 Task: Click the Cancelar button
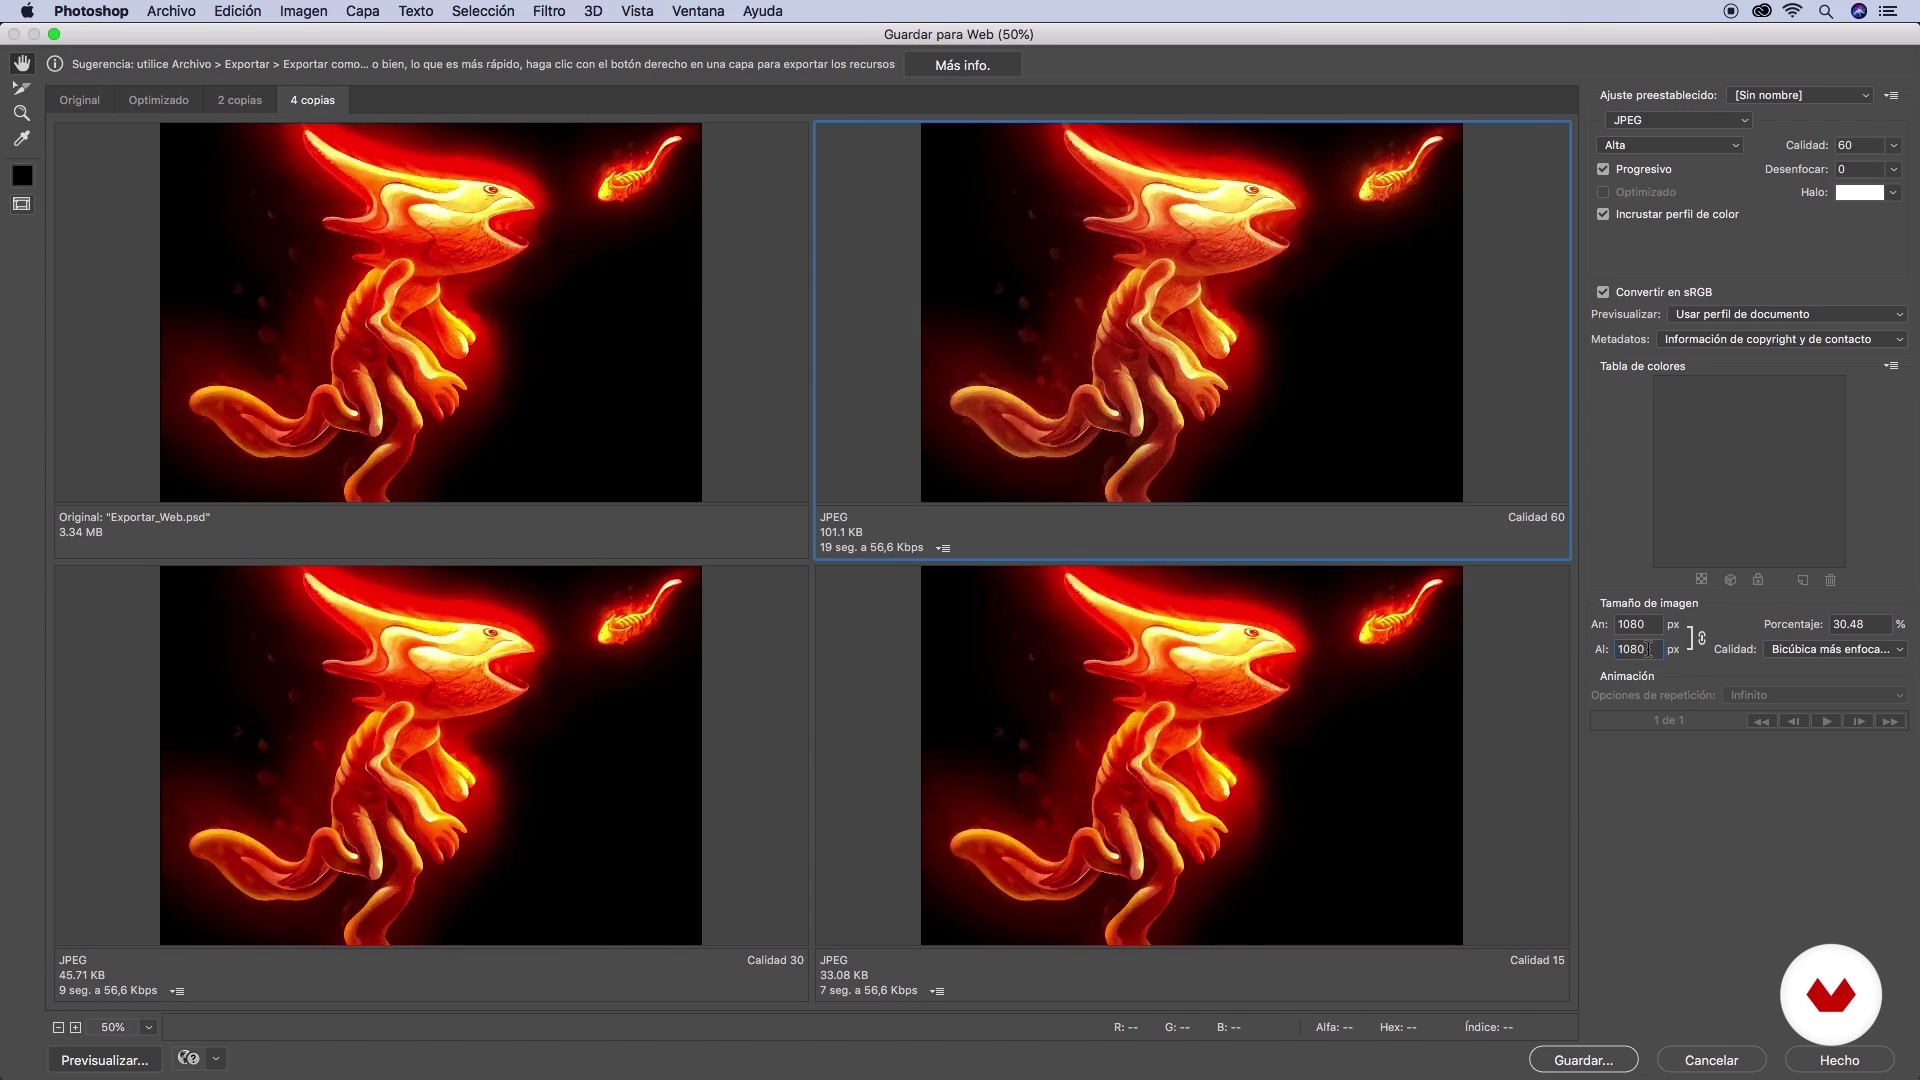(x=1711, y=1060)
